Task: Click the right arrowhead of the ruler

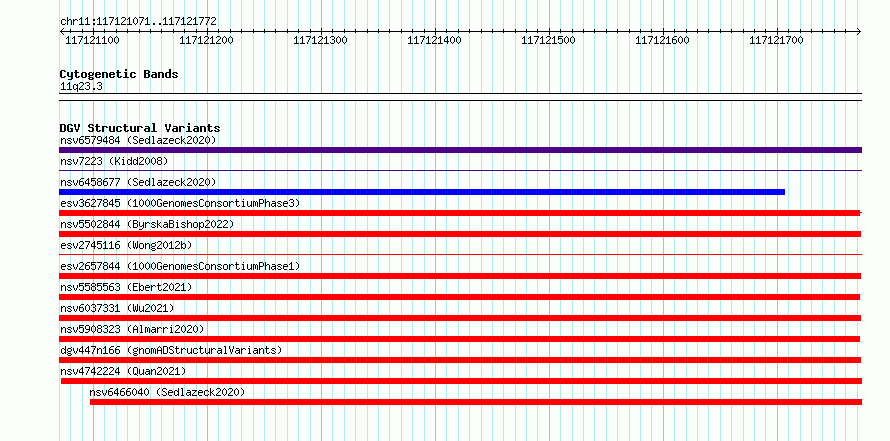Action: coord(859,31)
